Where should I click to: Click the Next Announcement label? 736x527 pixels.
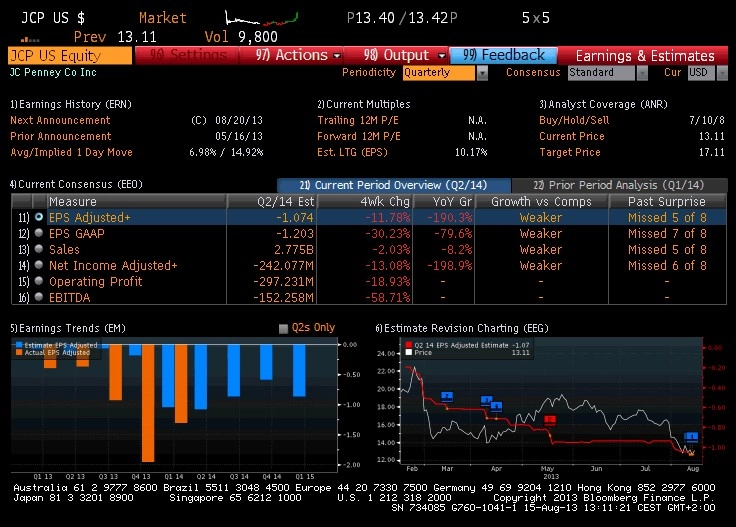tap(60, 120)
